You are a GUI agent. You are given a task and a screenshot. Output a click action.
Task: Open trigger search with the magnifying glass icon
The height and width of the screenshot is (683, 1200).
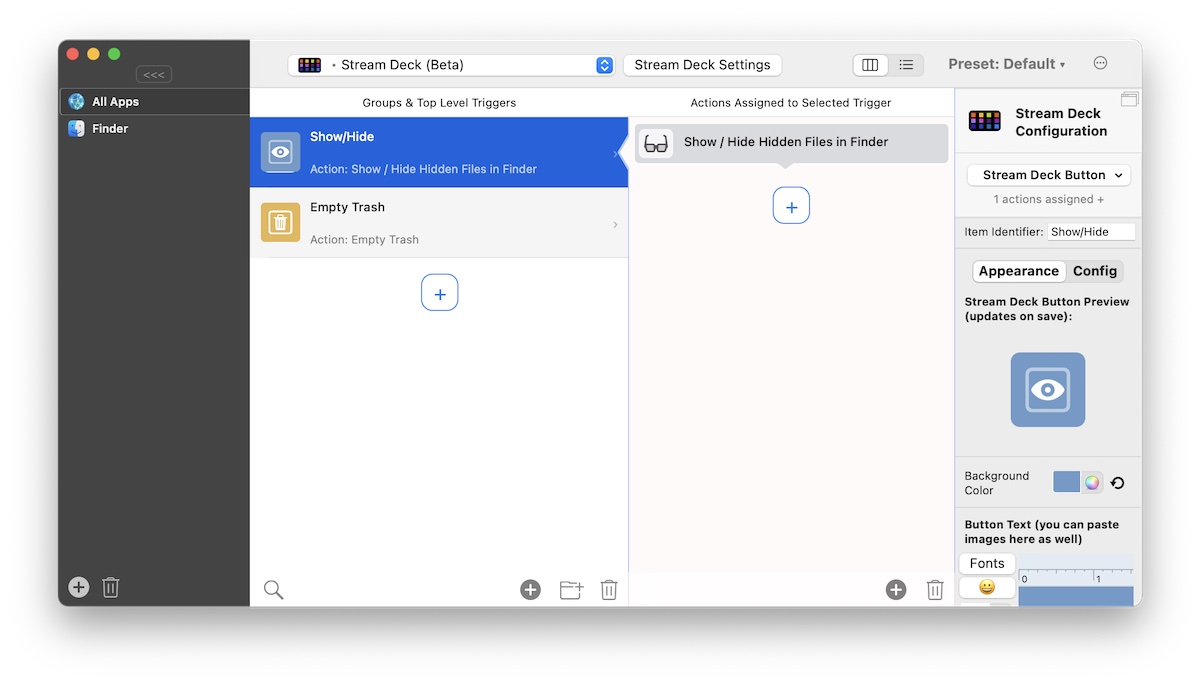[x=273, y=590]
